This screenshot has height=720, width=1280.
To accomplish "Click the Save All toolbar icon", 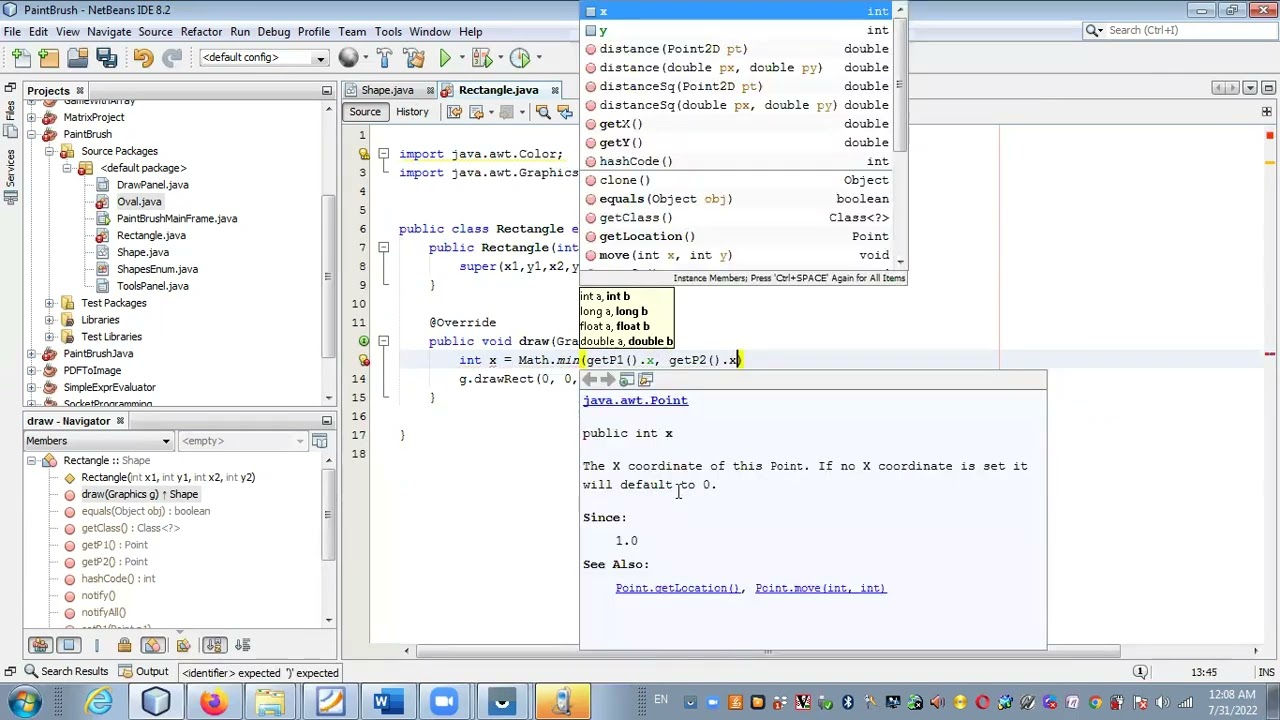I will pos(106,57).
